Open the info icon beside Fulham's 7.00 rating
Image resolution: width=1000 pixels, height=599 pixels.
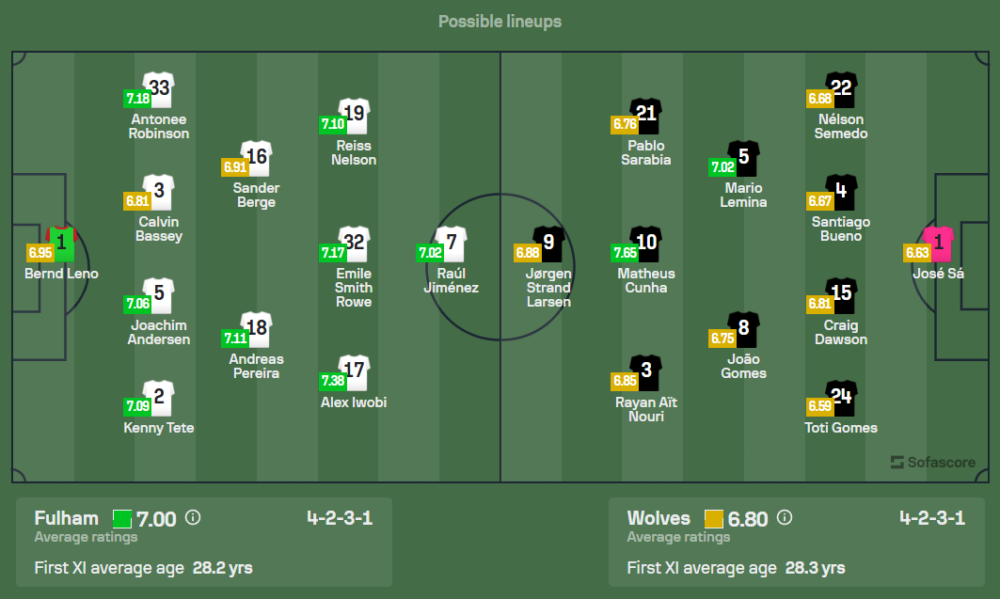[193, 518]
